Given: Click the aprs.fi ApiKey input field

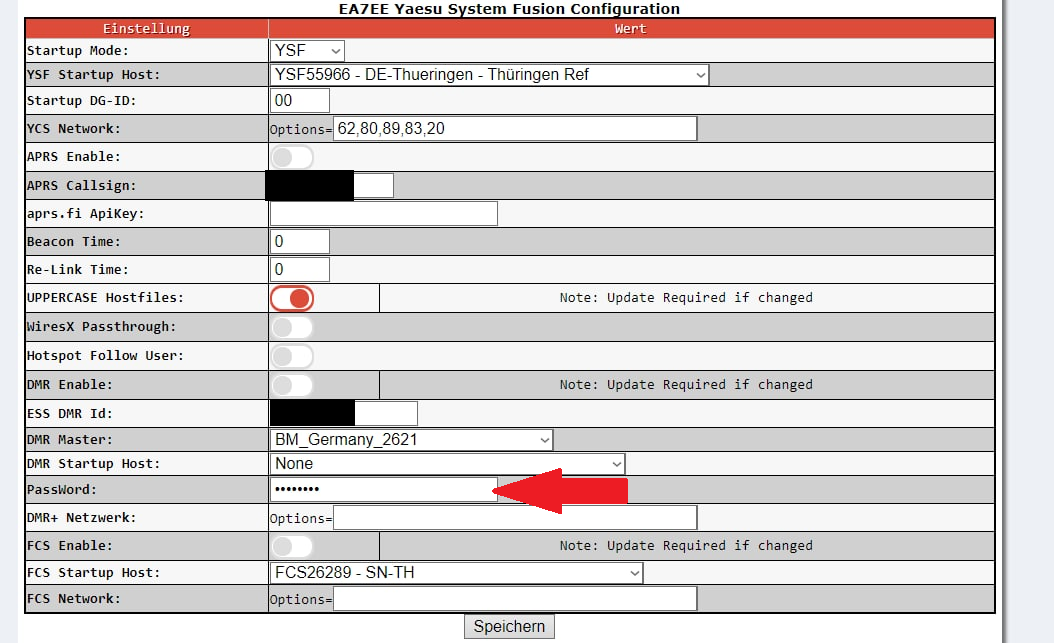Looking at the screenshot, I should coord(384,214).
